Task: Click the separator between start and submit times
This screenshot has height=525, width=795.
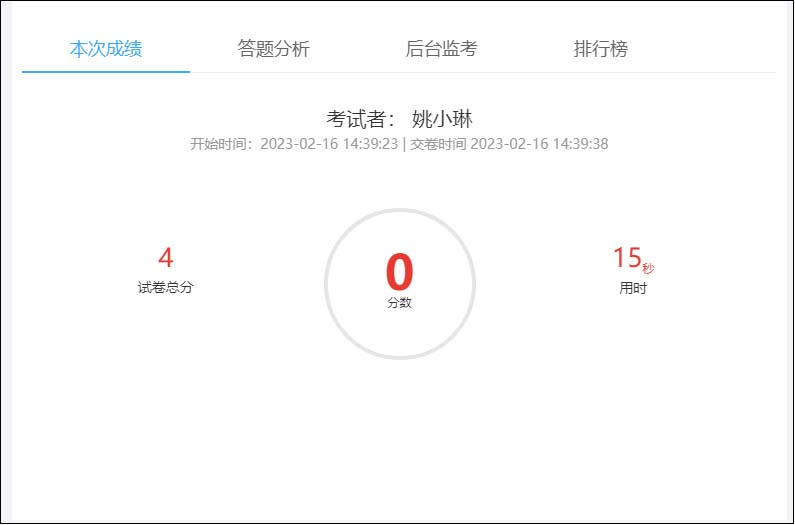Action: tap(403, 144)
